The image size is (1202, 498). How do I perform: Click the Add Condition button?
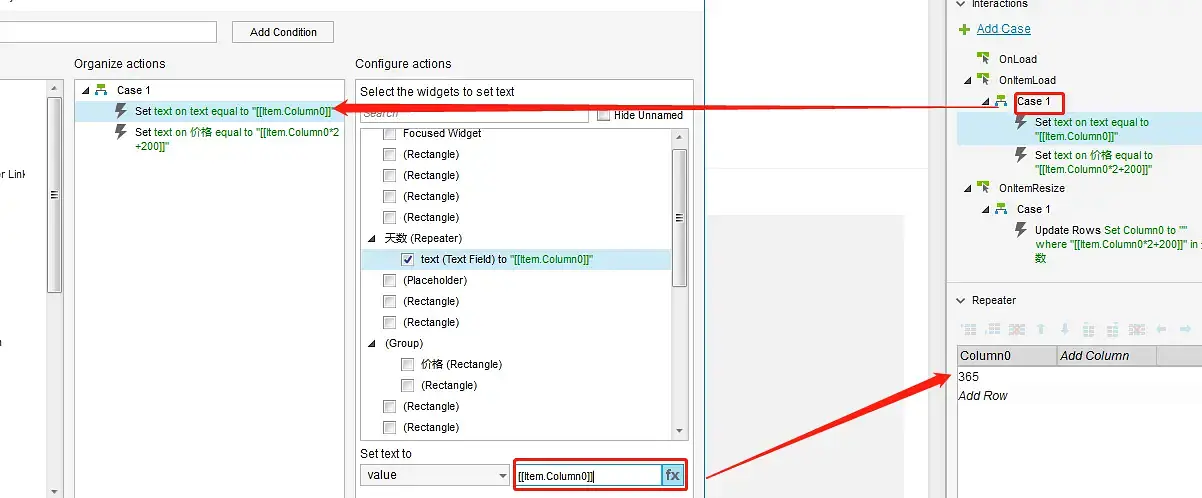tap(283, 32)
